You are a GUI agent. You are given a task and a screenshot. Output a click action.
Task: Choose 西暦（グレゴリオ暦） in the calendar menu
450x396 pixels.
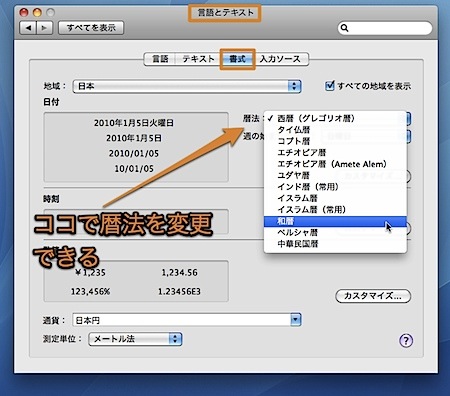pos(335,118)
